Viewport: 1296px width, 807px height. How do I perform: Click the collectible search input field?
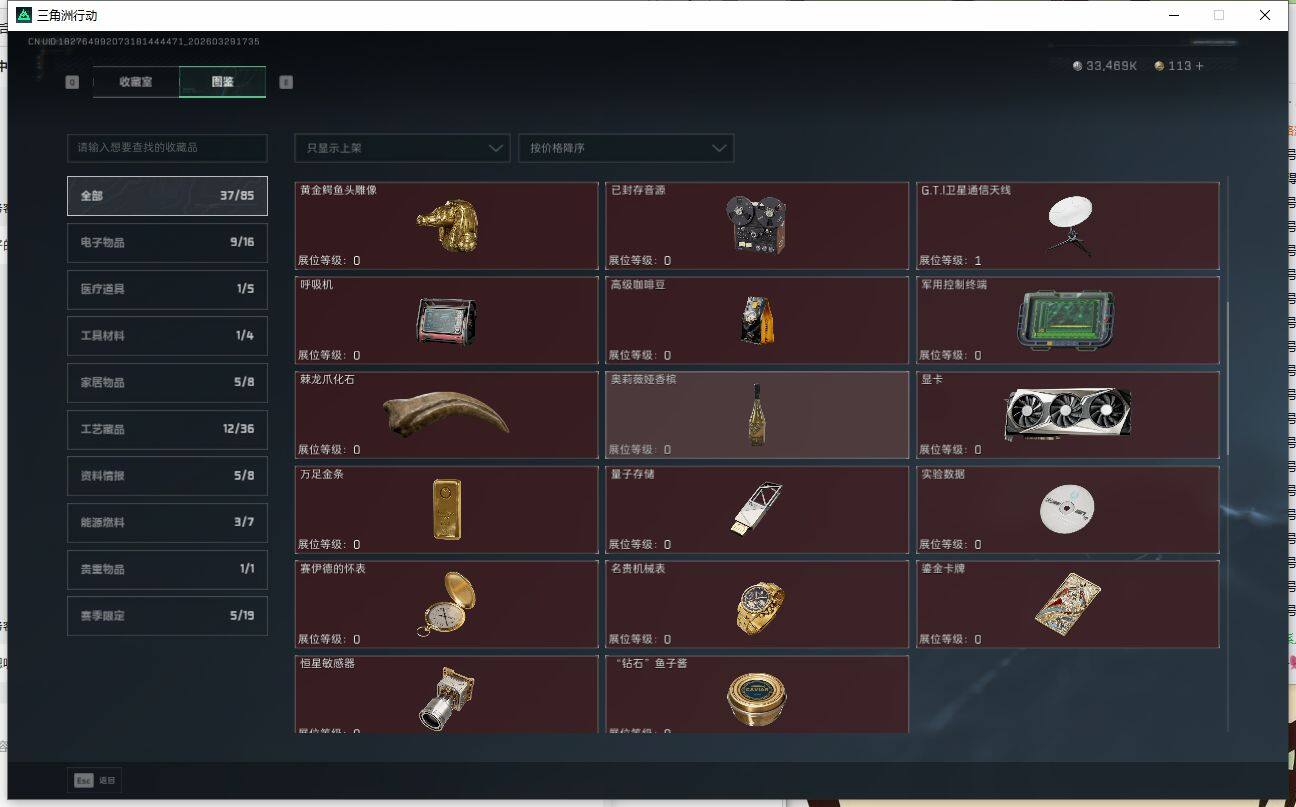click(x=167, y=148)
